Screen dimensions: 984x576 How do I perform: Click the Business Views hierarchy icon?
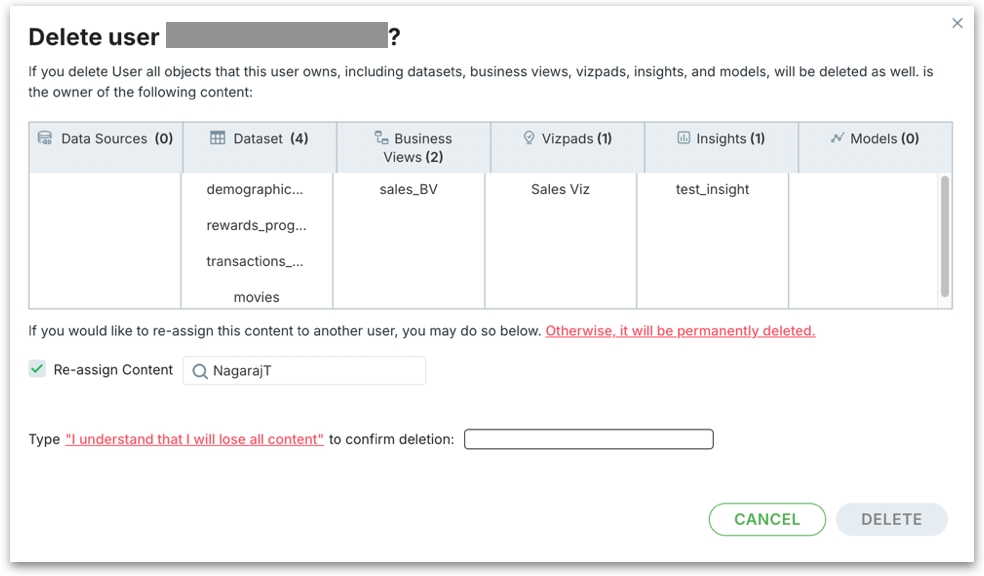[x=381, y=138]
